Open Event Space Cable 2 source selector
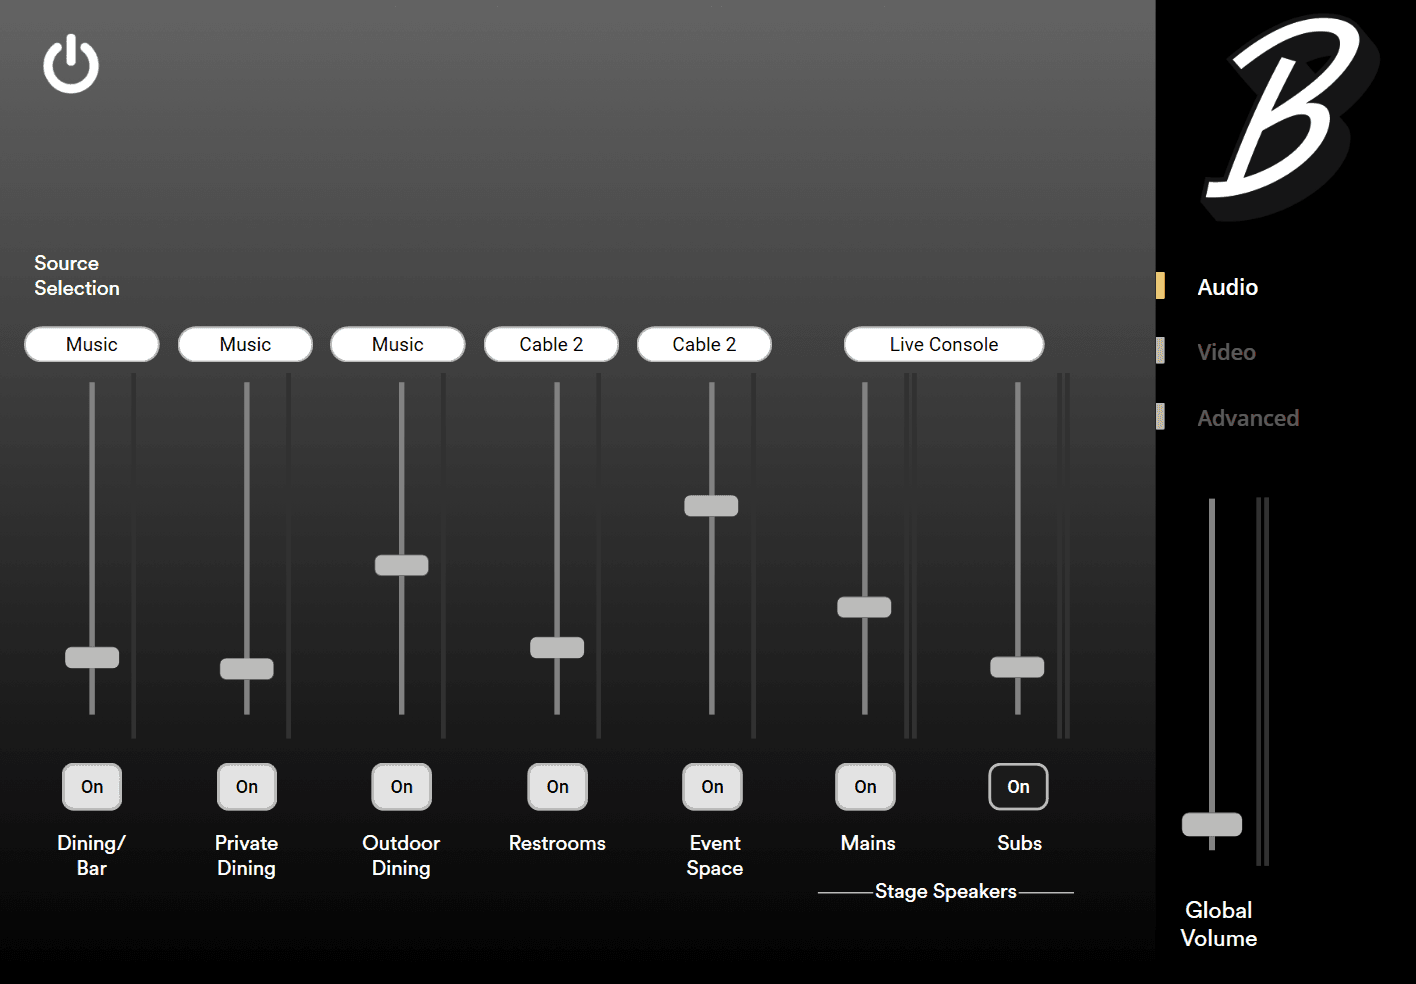This screenshot has width=1416, height=984. tap(704, 344)
